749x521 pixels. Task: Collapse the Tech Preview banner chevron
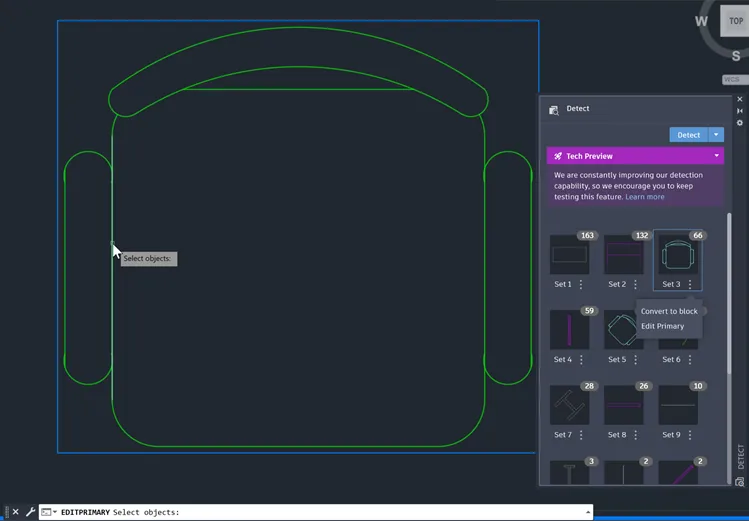(x=717, y=156)
